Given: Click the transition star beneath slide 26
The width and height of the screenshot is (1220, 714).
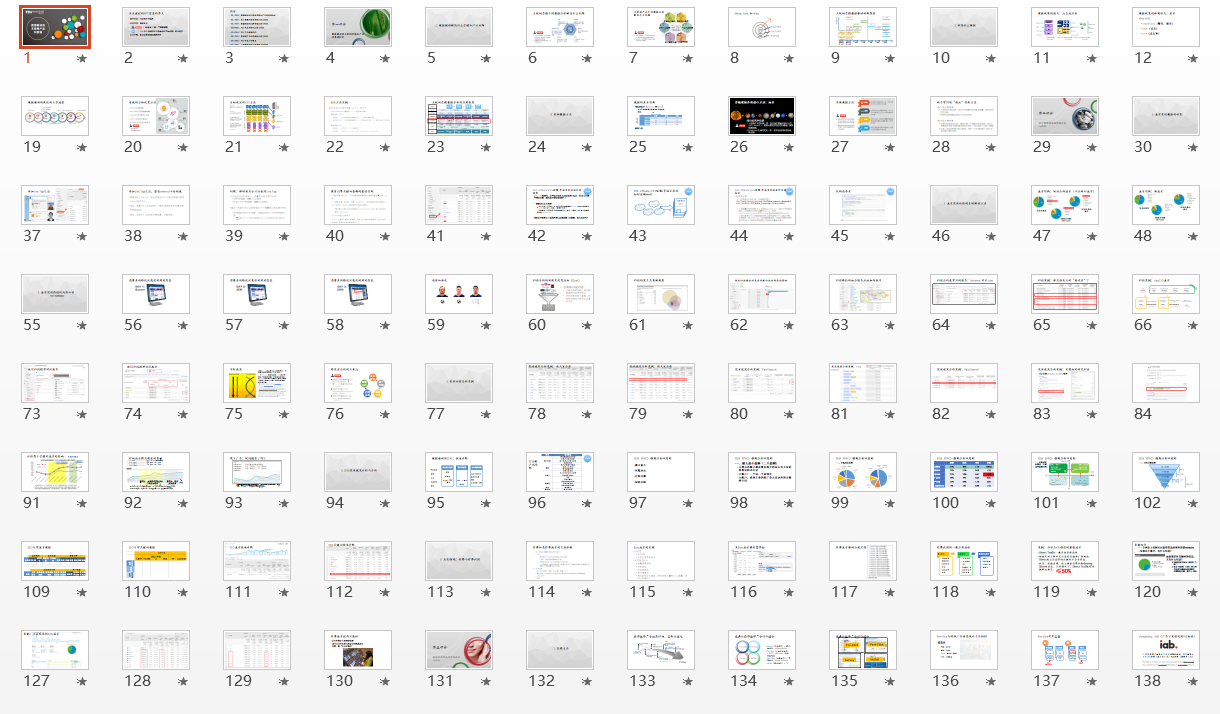Looking at the screenshot, I should [x=789, y=148].
